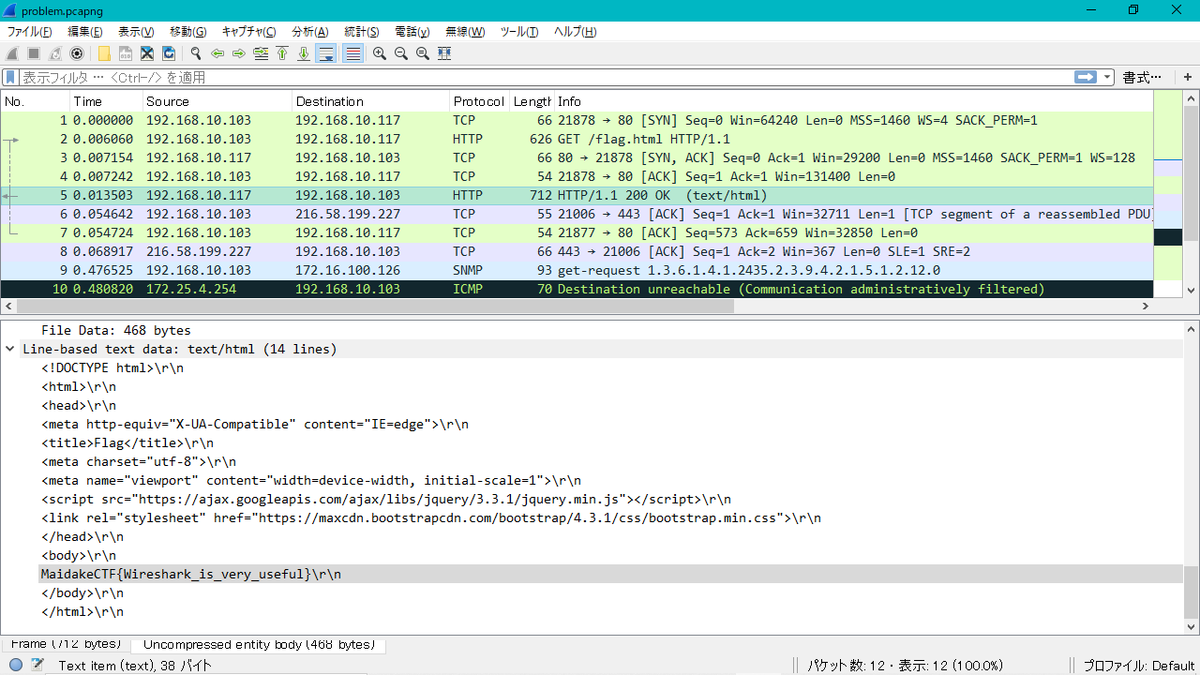
Task: Open the filter history dropdown arrow
Action: click(1107, 77)
